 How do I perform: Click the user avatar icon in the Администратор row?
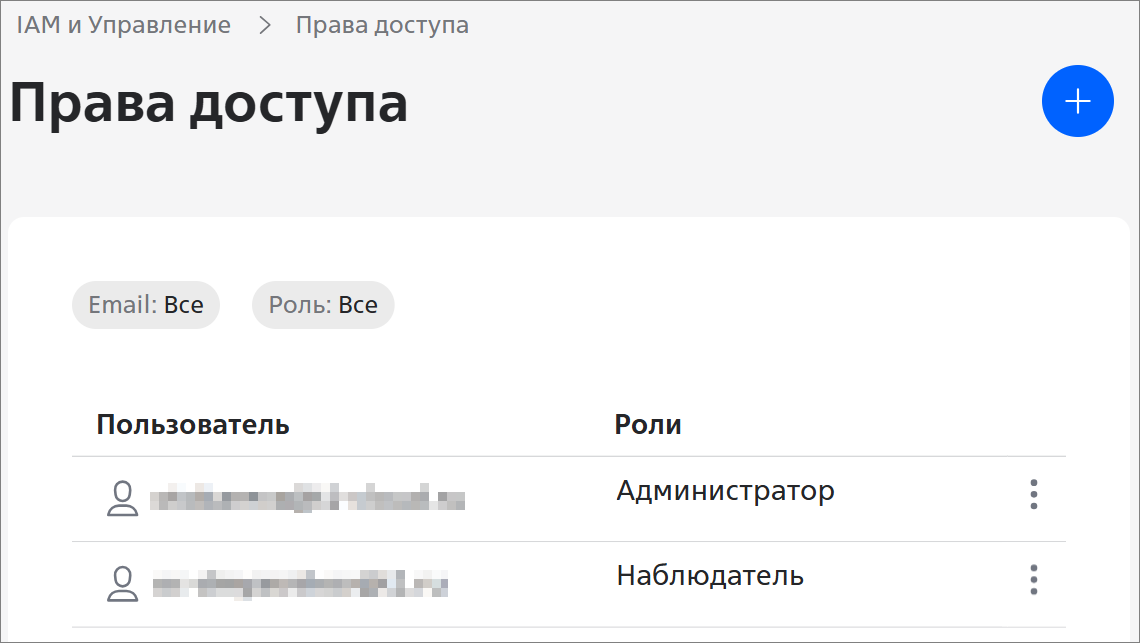pyautogui.click(x=122, y=498)
